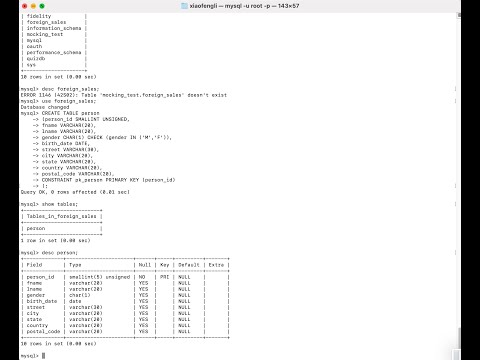Viewport: 480px width, 360px height.
Task: Click 'birth_date' in desc table Field column
Action: tap(42, 301)
